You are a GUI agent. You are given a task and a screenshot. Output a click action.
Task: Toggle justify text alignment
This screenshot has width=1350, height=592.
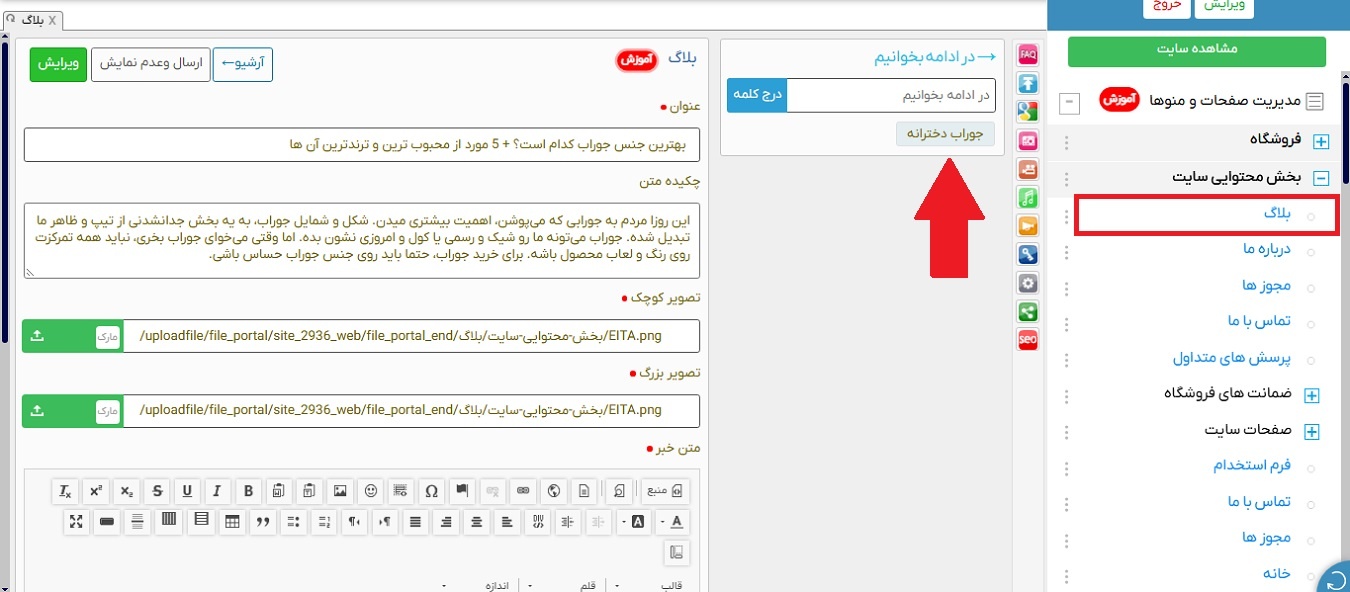coord(415,520)
